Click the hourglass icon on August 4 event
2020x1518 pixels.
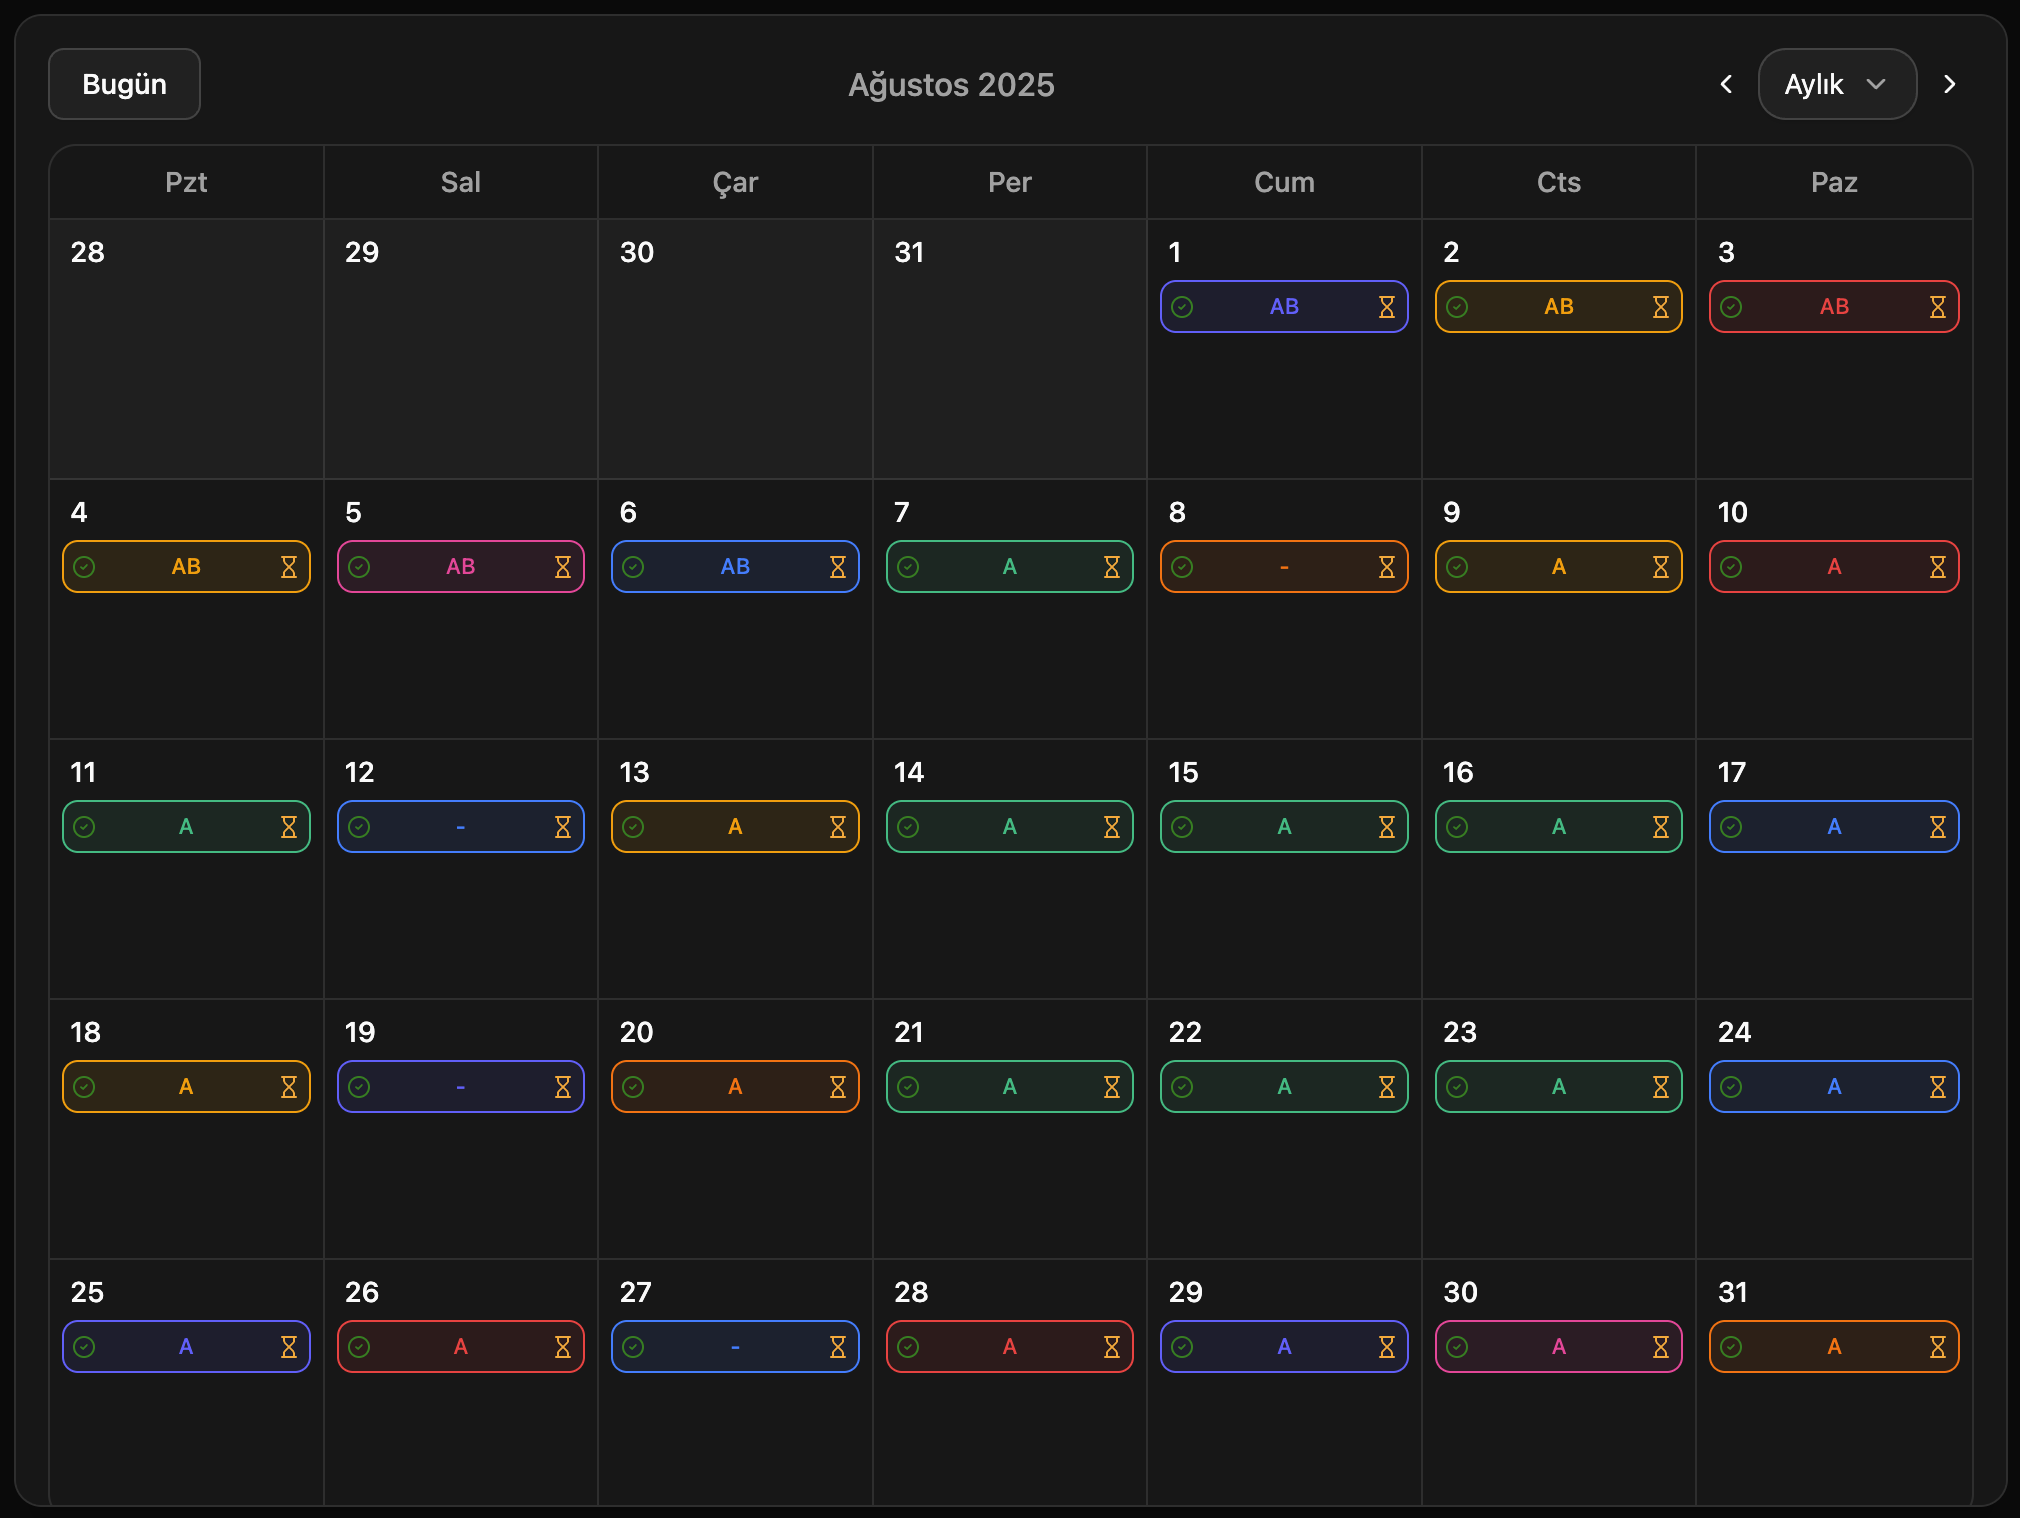(x=289, y=567)
